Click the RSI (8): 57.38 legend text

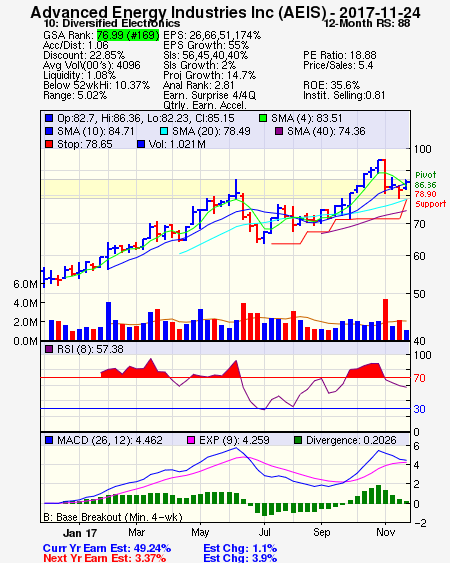coord(90,349)
